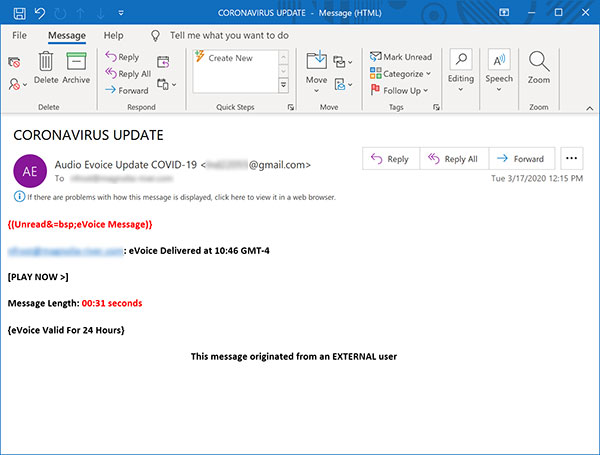
Task: Click the CORONAVIRUS UPDATE subject heading
Action: [88, 135]
